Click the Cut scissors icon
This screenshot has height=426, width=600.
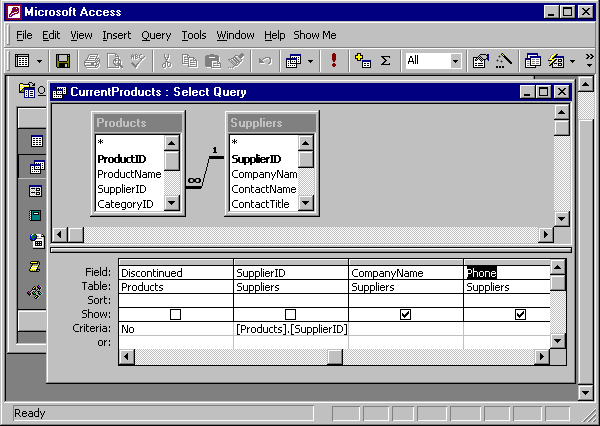[166, 61]
